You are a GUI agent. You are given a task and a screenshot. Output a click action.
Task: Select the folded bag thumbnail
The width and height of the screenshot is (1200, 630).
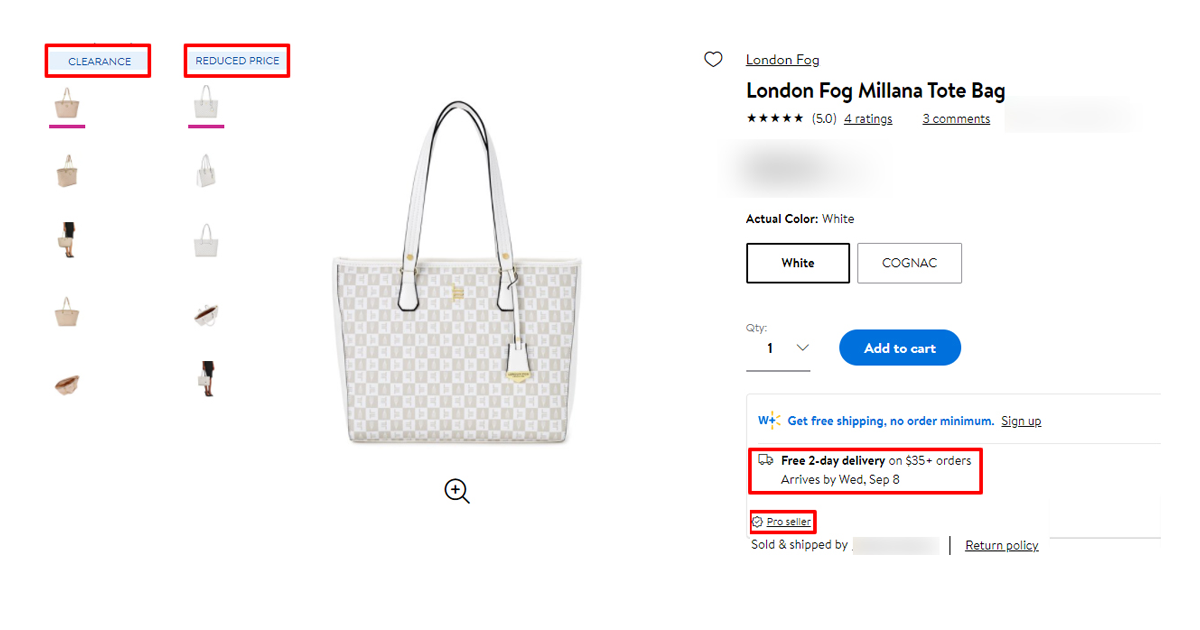(x=66, y=380)
